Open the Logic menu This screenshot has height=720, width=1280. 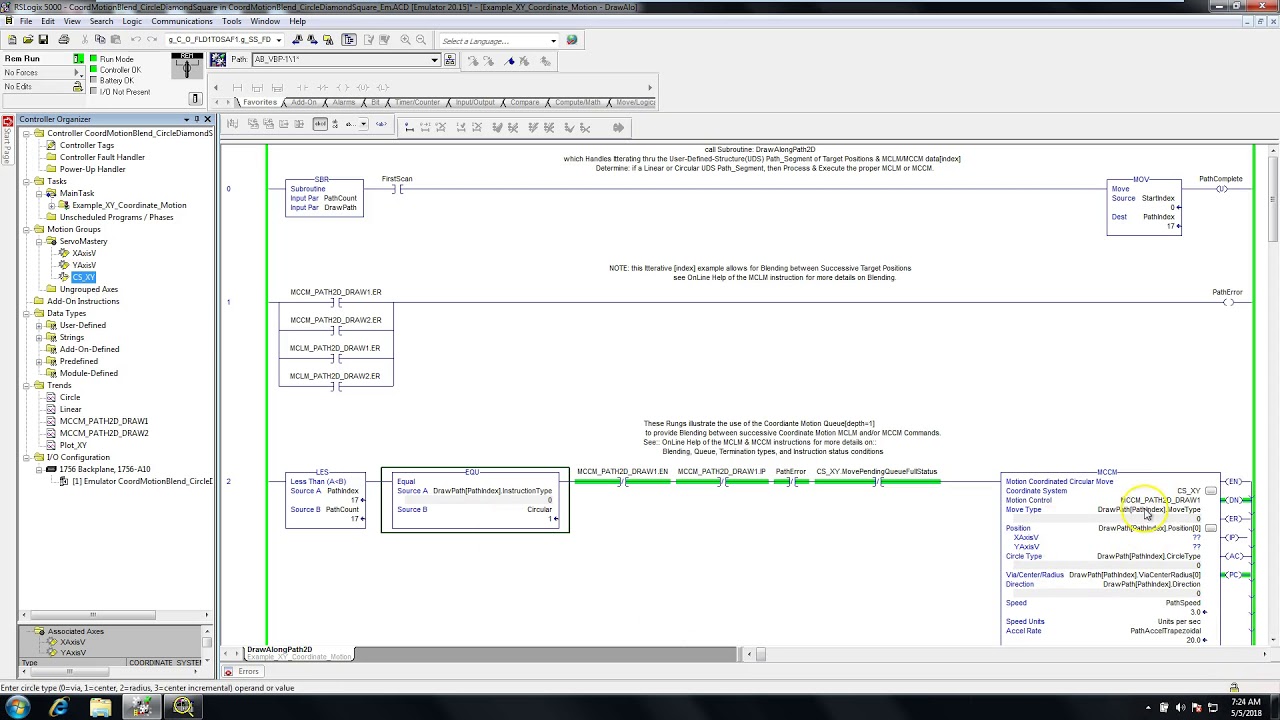point(132,21)
